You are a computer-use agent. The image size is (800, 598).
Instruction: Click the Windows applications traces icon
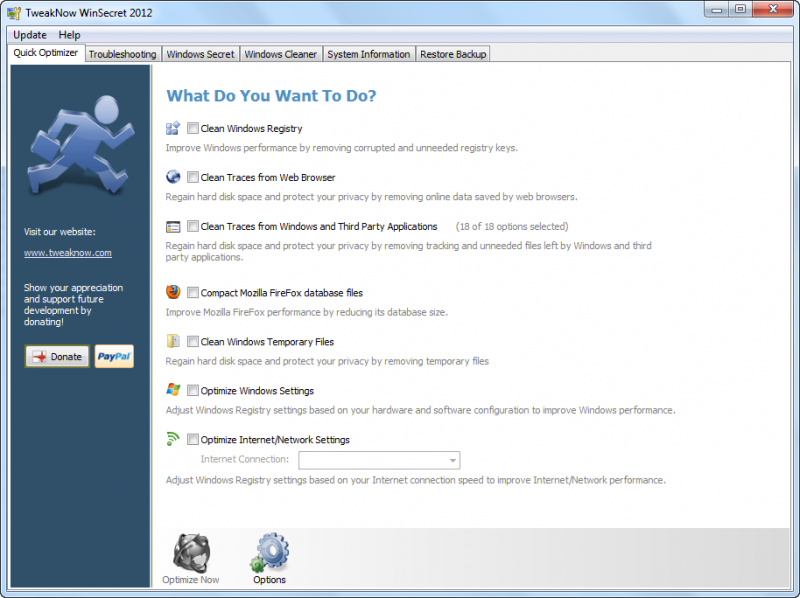click(x=173, y=227)
